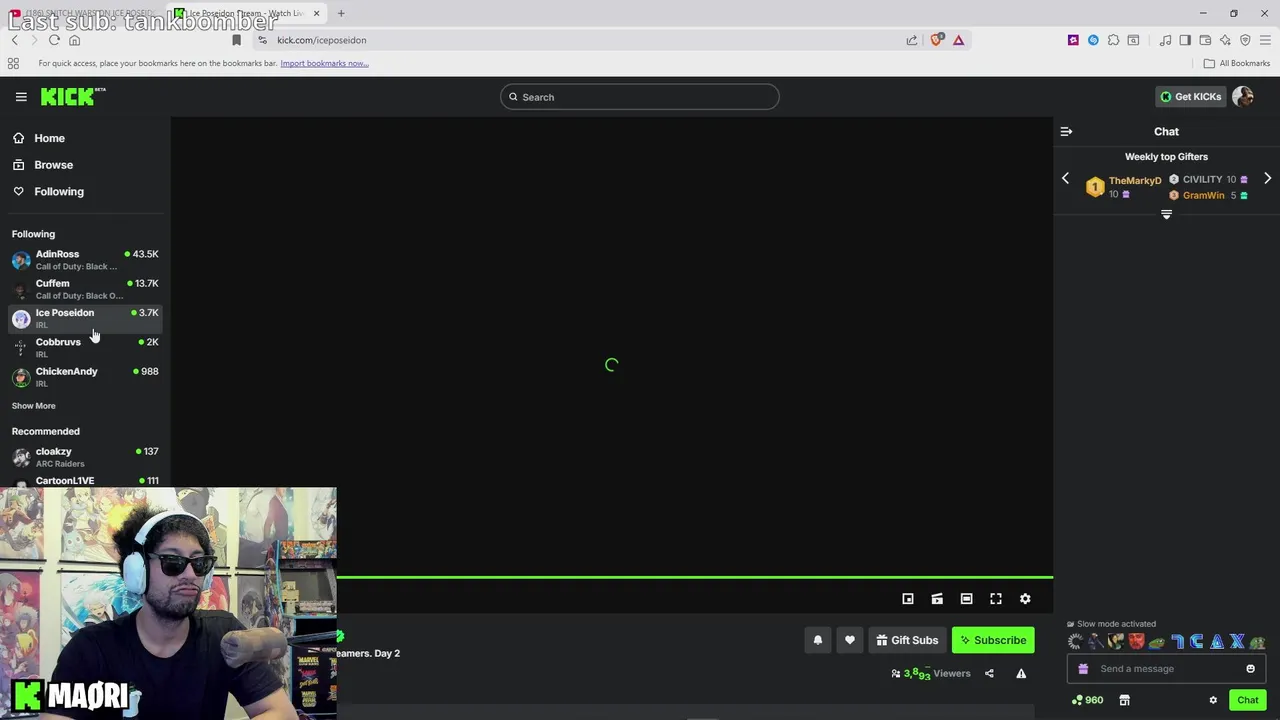Open AdinRoss channel in Following list
Image resolution: width=1280 pixels, height=720 pixels.
(x=85, y=260)
